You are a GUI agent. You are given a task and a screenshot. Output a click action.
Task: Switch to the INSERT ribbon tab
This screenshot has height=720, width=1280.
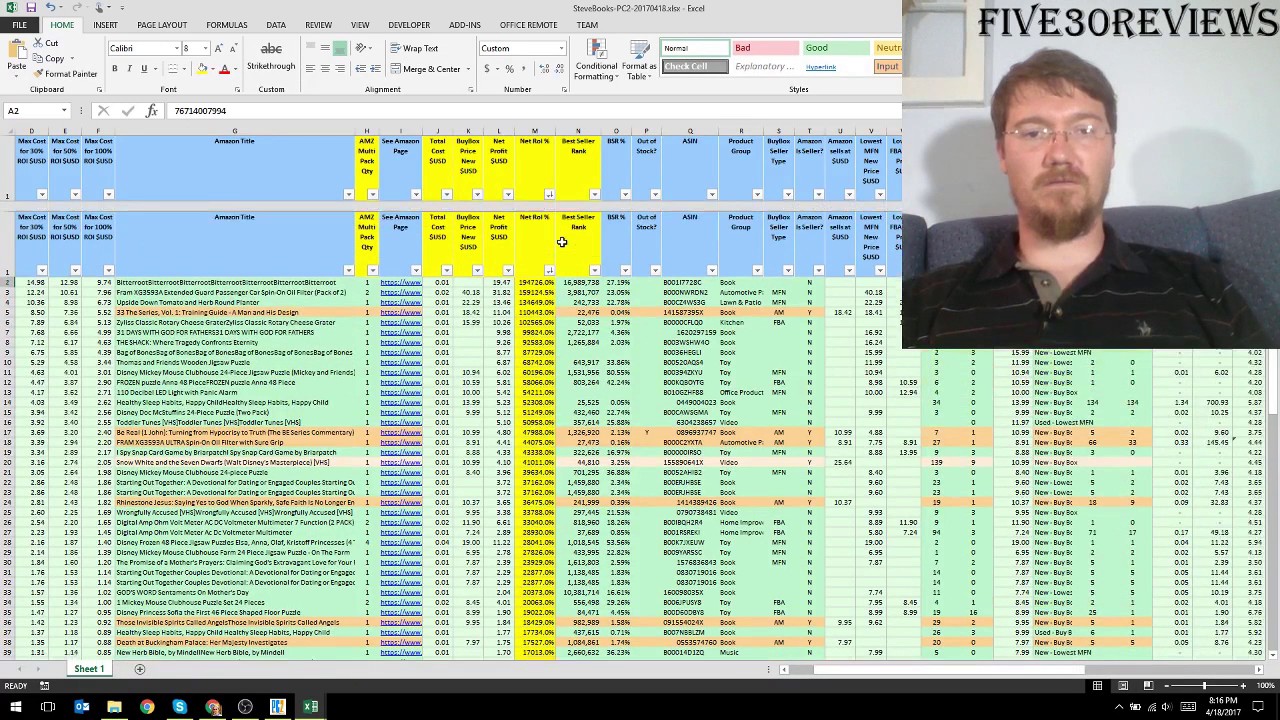click(x=105, y=25)
